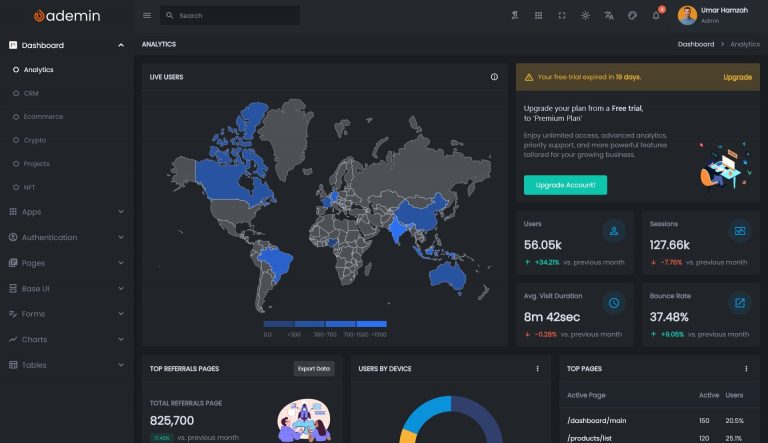
Task: Click the Upgrade link in trial banner
Action: (x=737, y=77)
